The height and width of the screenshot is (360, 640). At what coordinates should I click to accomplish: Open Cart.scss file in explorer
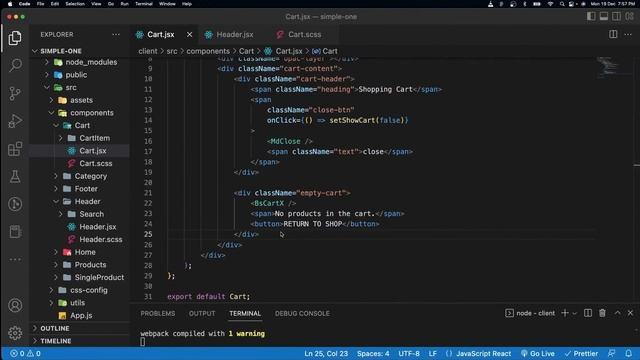96,164
